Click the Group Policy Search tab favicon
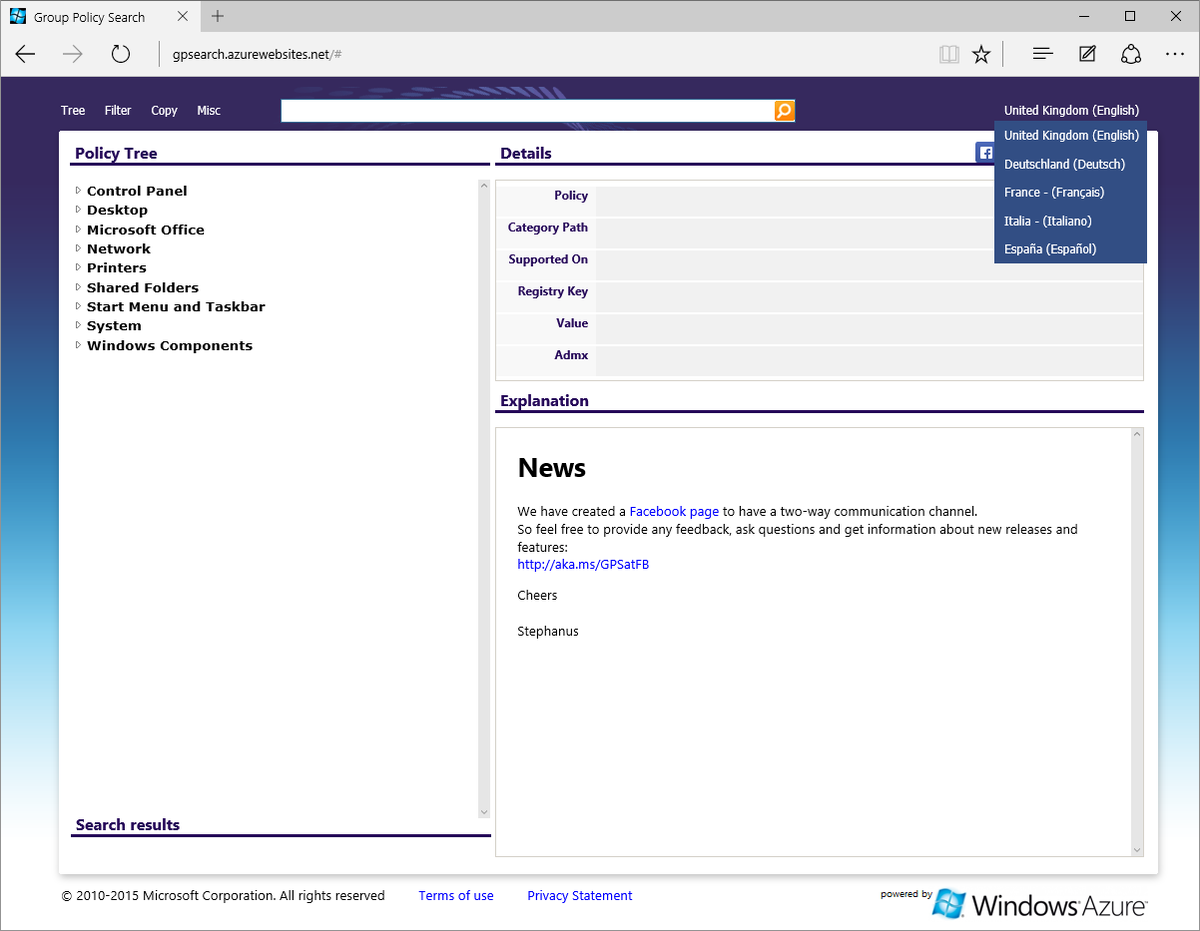This screenshot has height=931, width=1200. (18, 17)
